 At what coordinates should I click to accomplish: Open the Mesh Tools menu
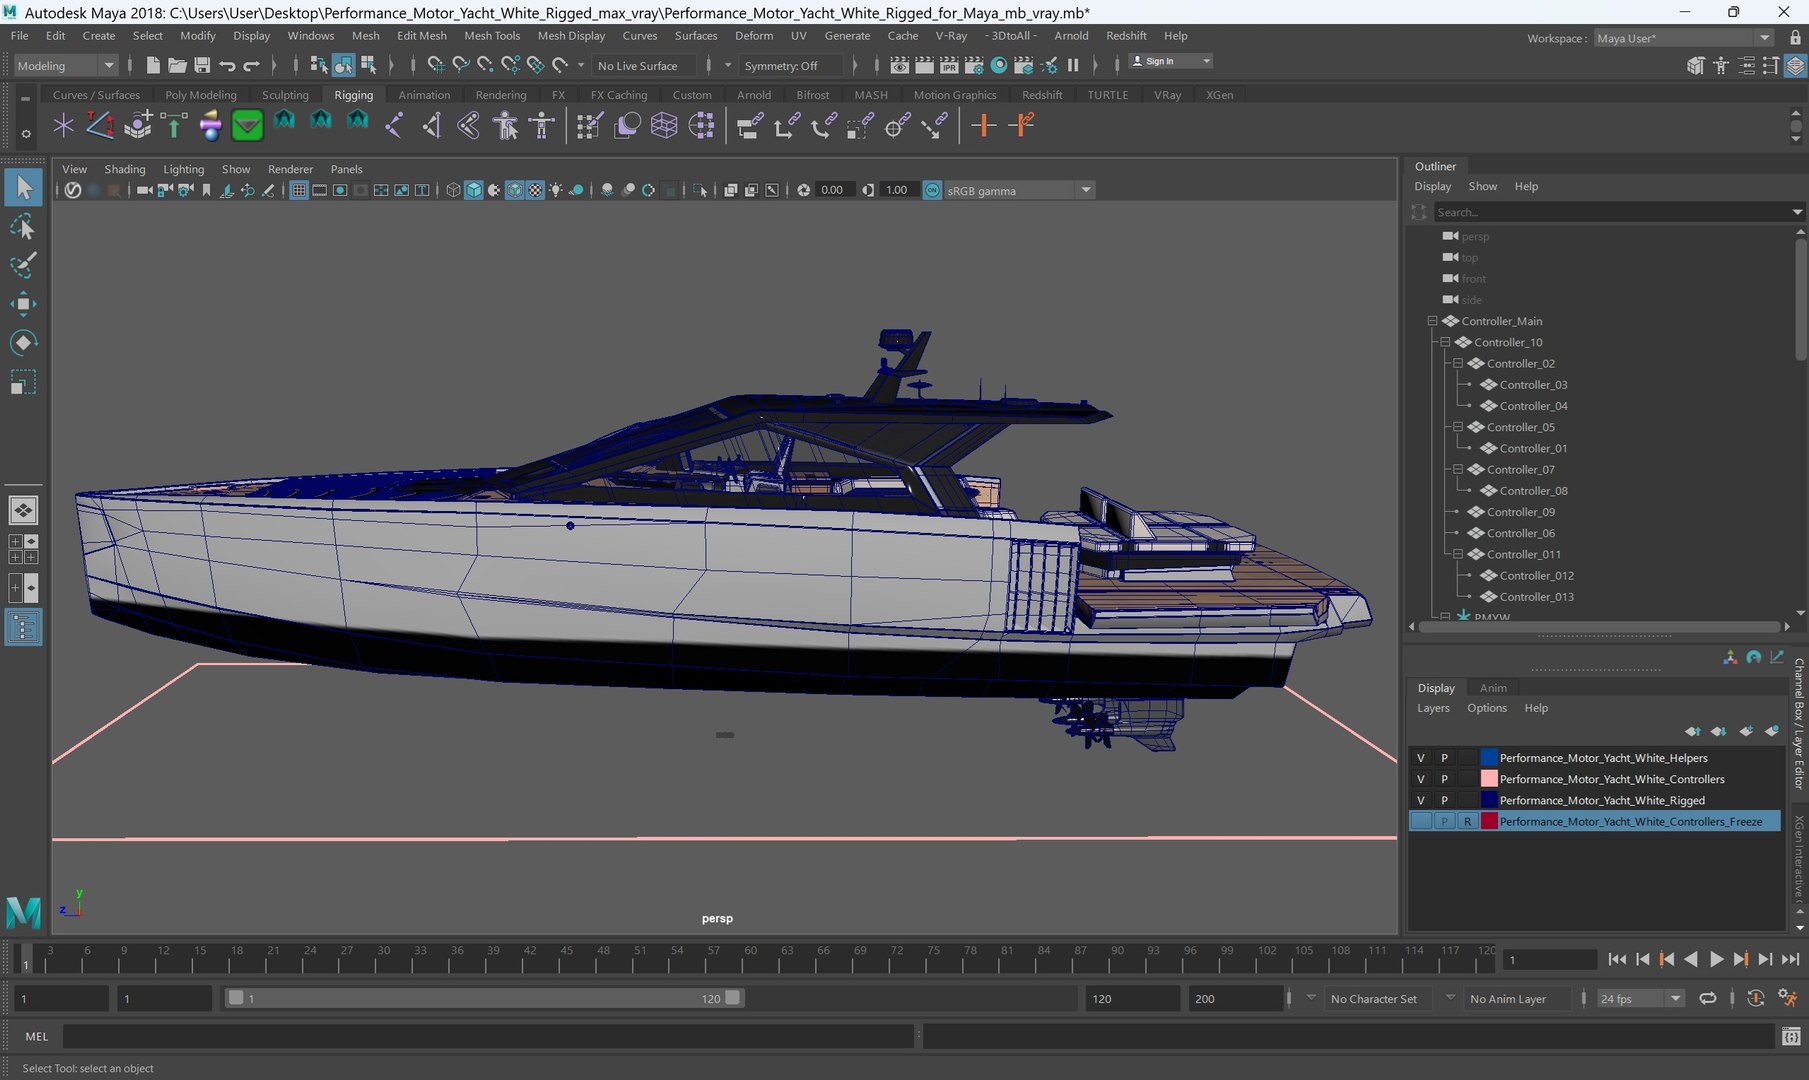pyautogui.click(x=492, y=35)
